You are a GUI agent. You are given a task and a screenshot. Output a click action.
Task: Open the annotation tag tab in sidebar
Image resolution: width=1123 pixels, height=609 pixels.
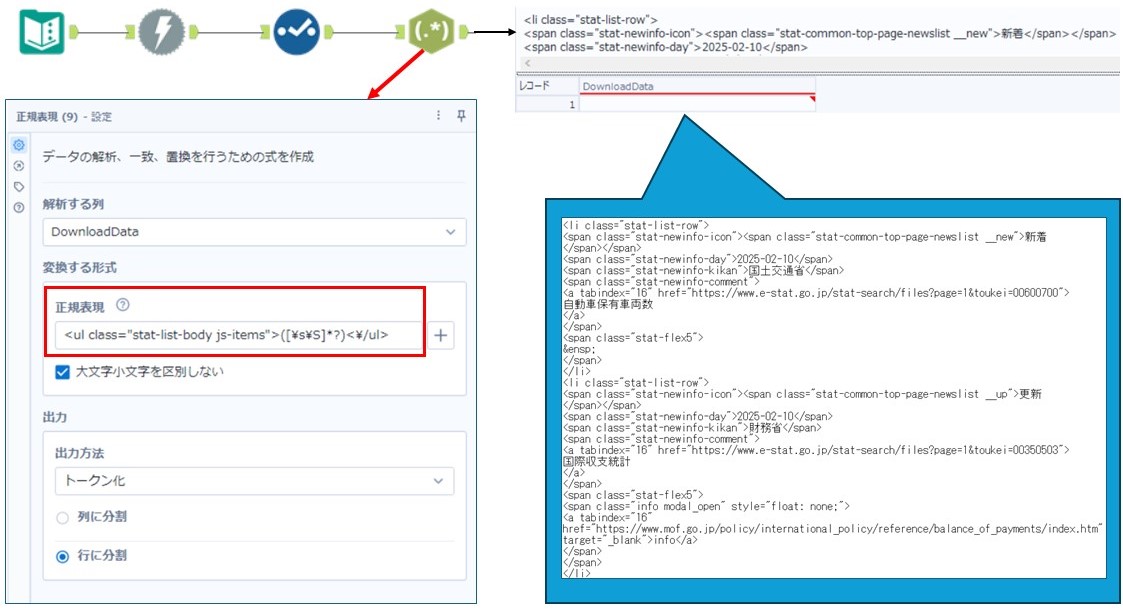19,186
